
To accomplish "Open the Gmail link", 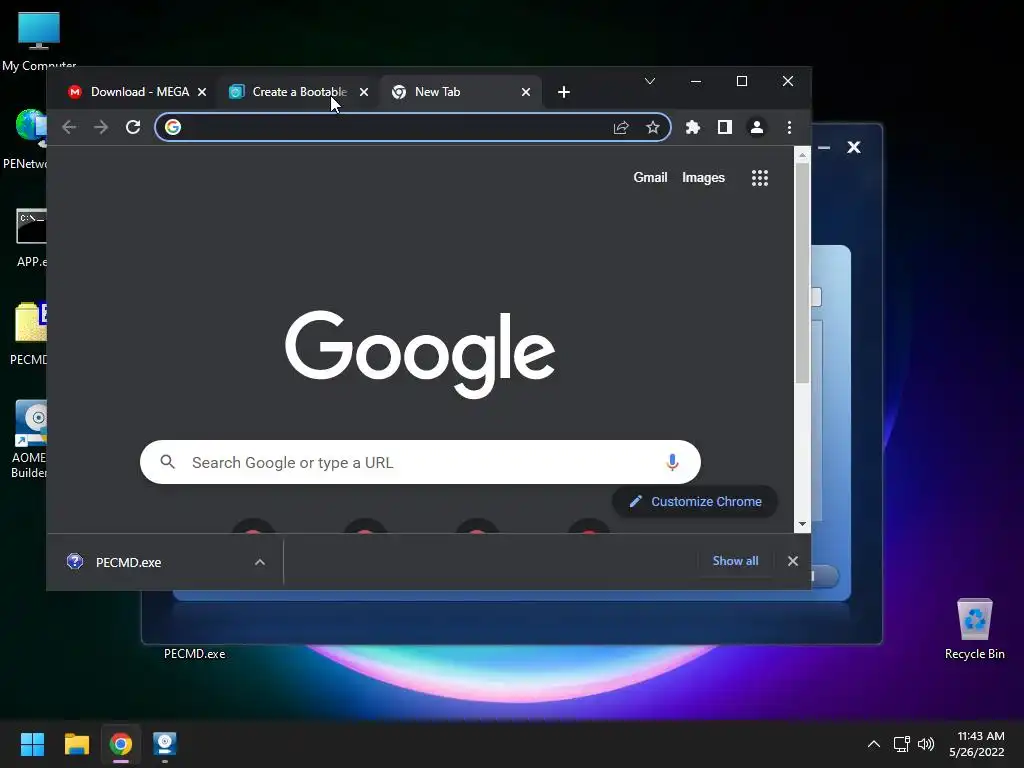I will (650, 178).
